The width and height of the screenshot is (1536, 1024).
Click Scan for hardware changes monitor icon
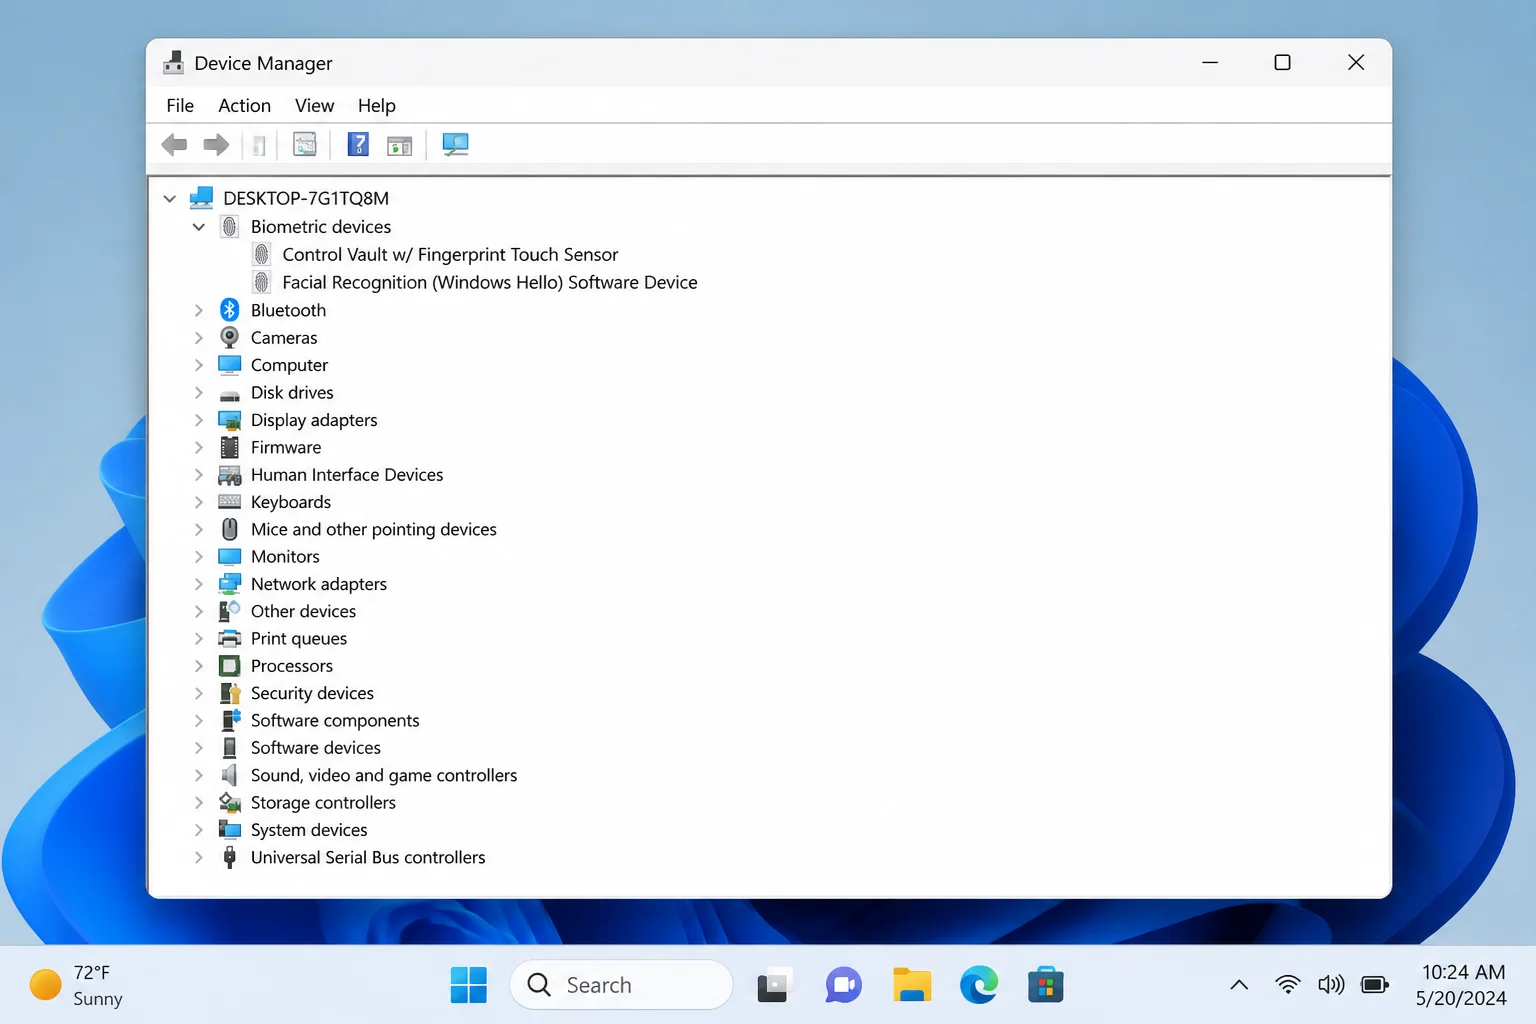pos(455,145)
